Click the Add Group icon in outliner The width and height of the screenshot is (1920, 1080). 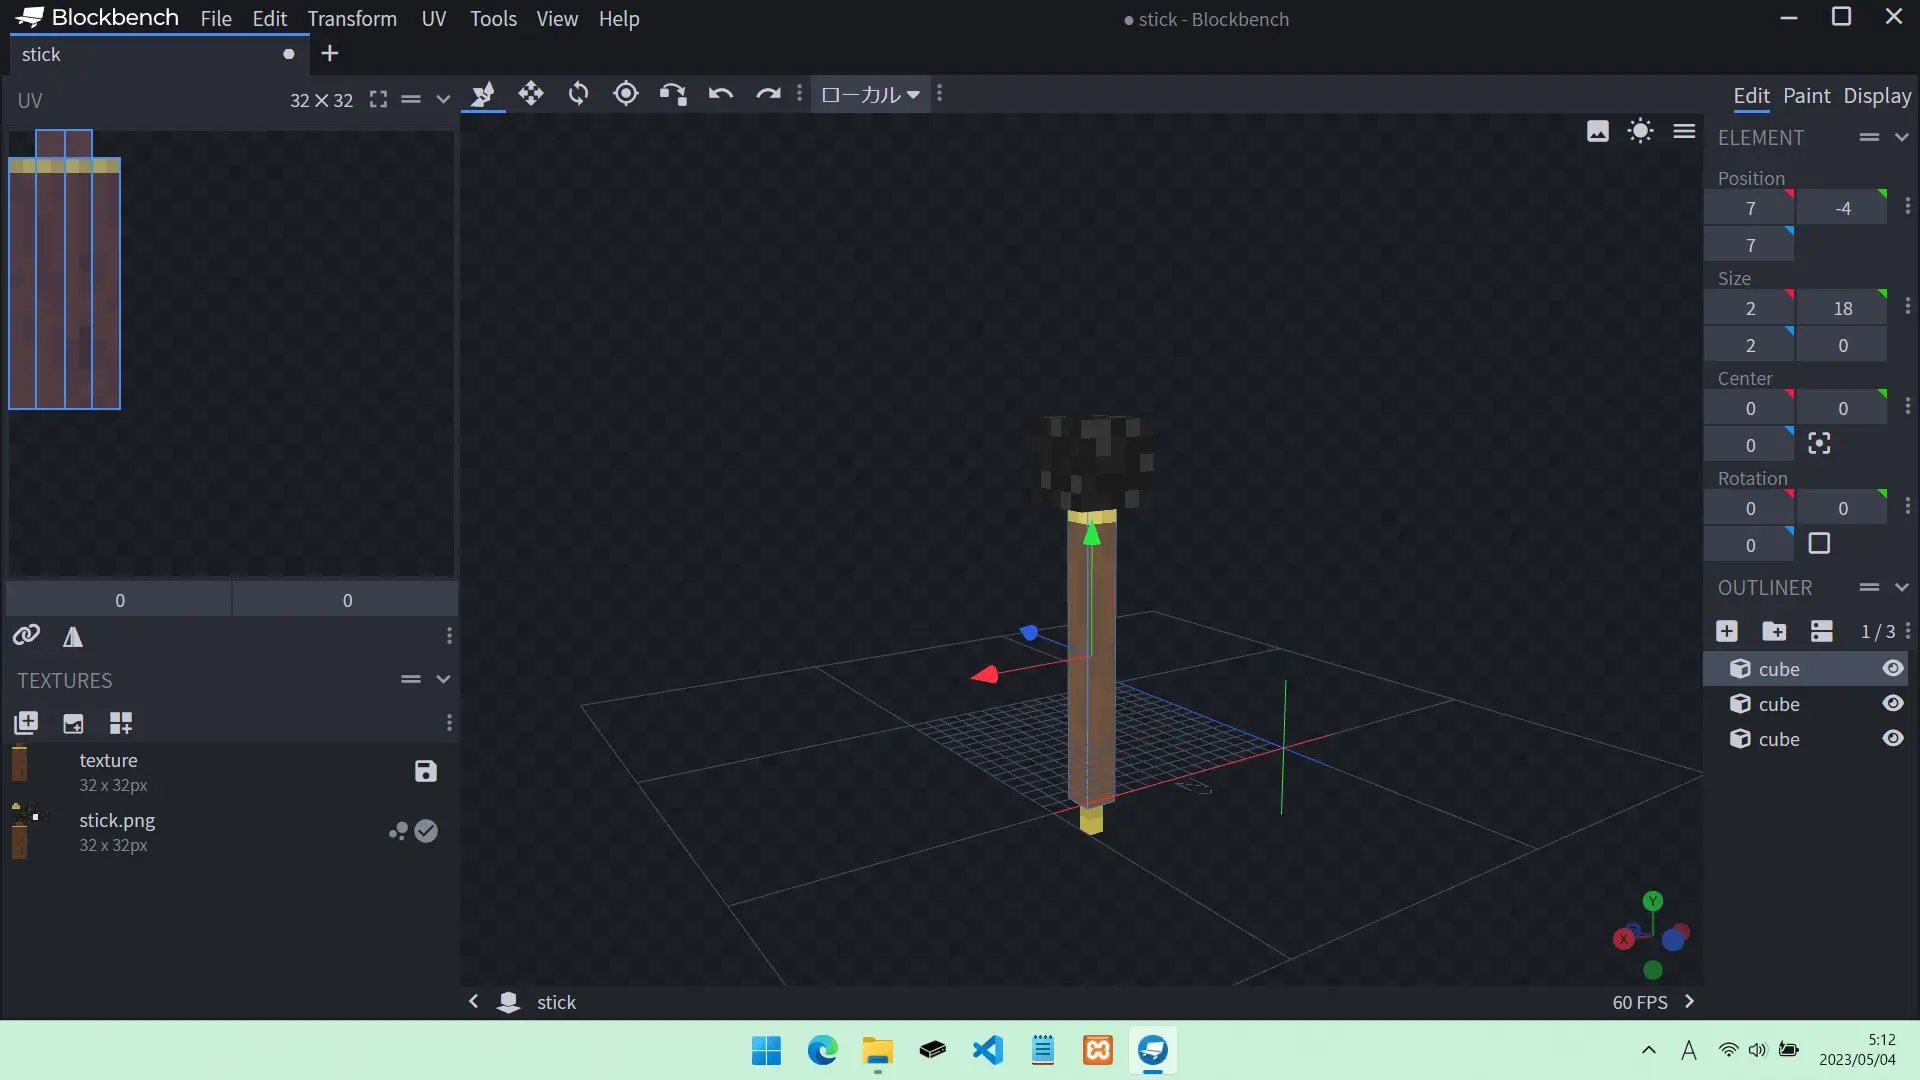pos(1774,631)
